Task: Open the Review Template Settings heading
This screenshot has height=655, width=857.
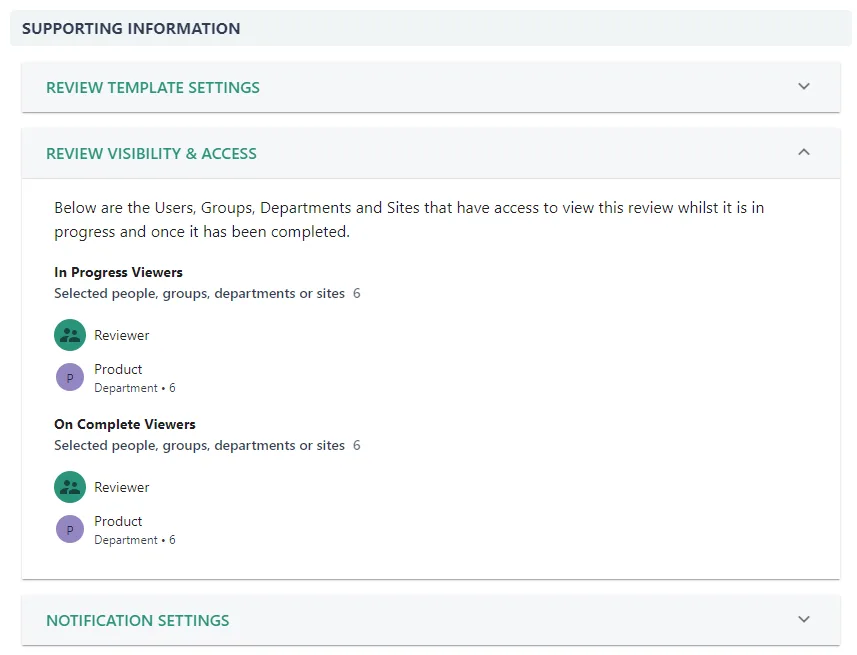Action: [x=152, y=87]
